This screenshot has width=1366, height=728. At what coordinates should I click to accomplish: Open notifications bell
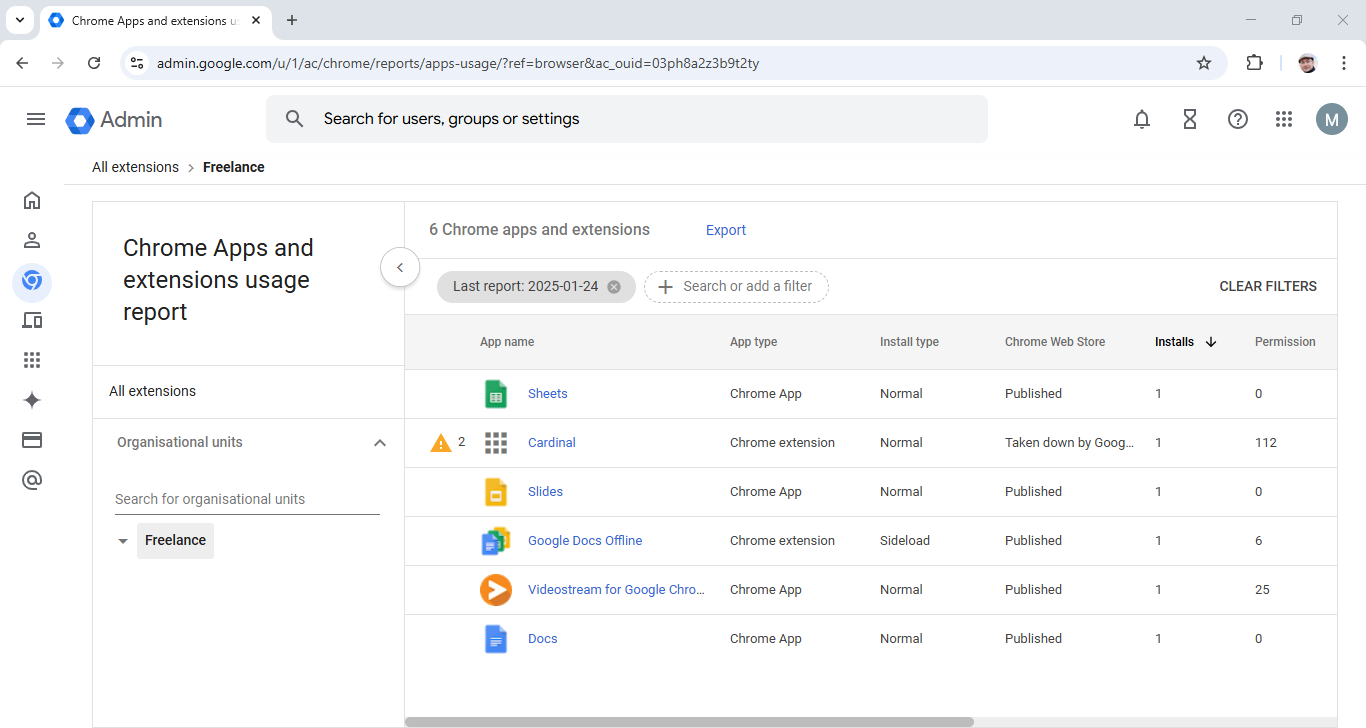[1142, 119]
